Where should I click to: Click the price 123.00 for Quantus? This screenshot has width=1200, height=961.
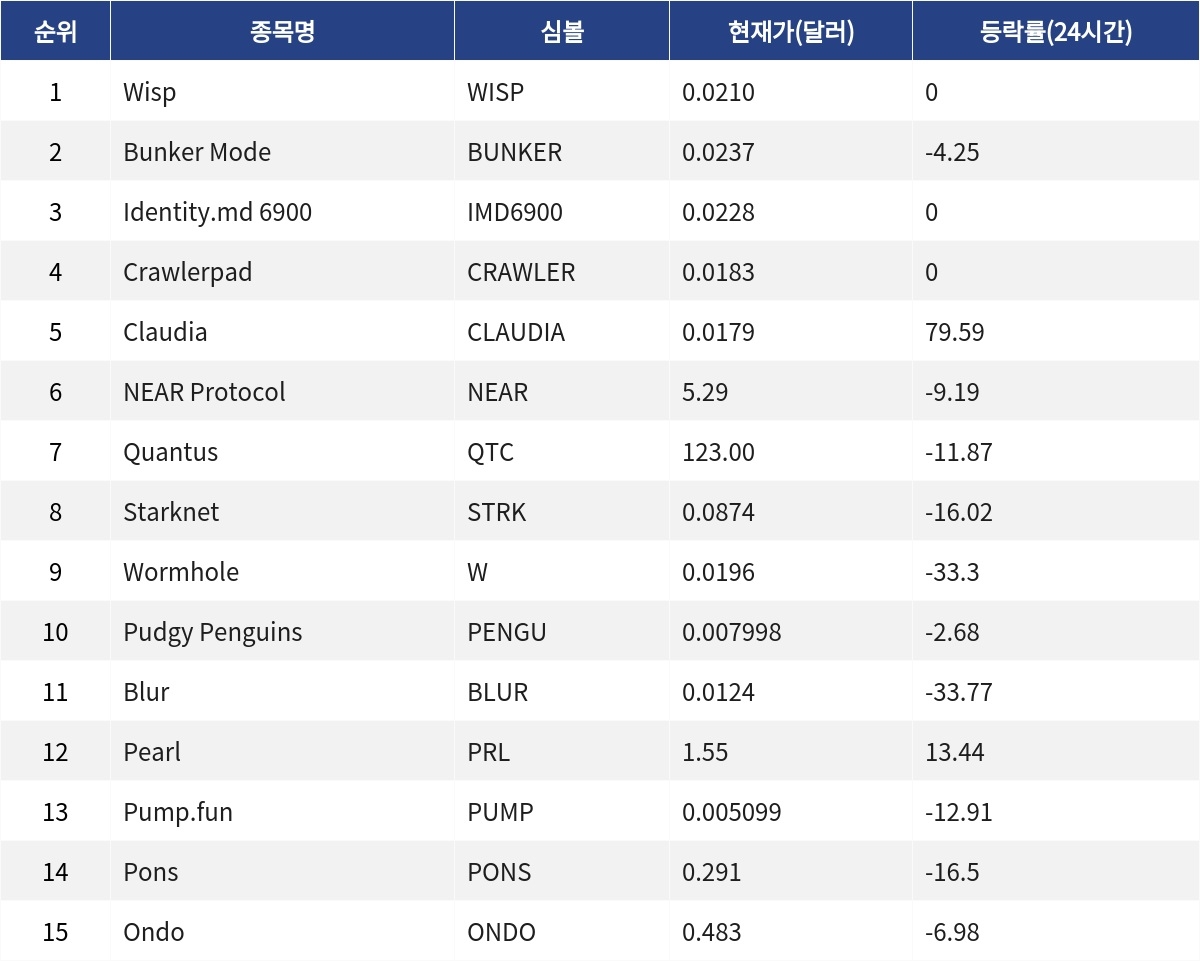click(x=718, y=452)
